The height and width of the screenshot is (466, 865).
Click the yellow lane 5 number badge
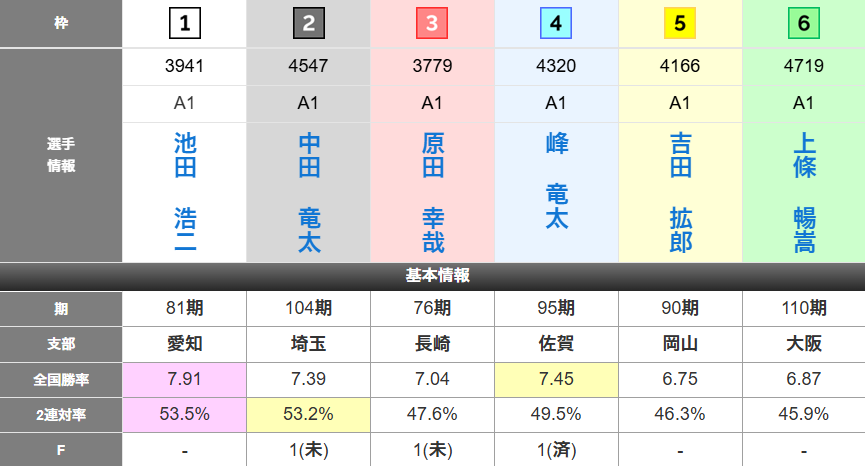(x=680, y=23)
